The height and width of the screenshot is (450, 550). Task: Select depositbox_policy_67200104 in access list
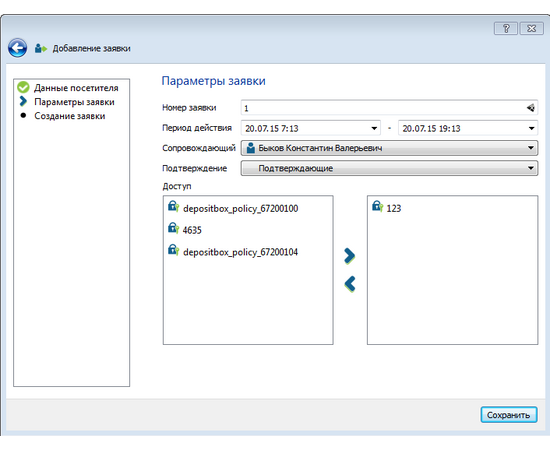pos(240,252)
